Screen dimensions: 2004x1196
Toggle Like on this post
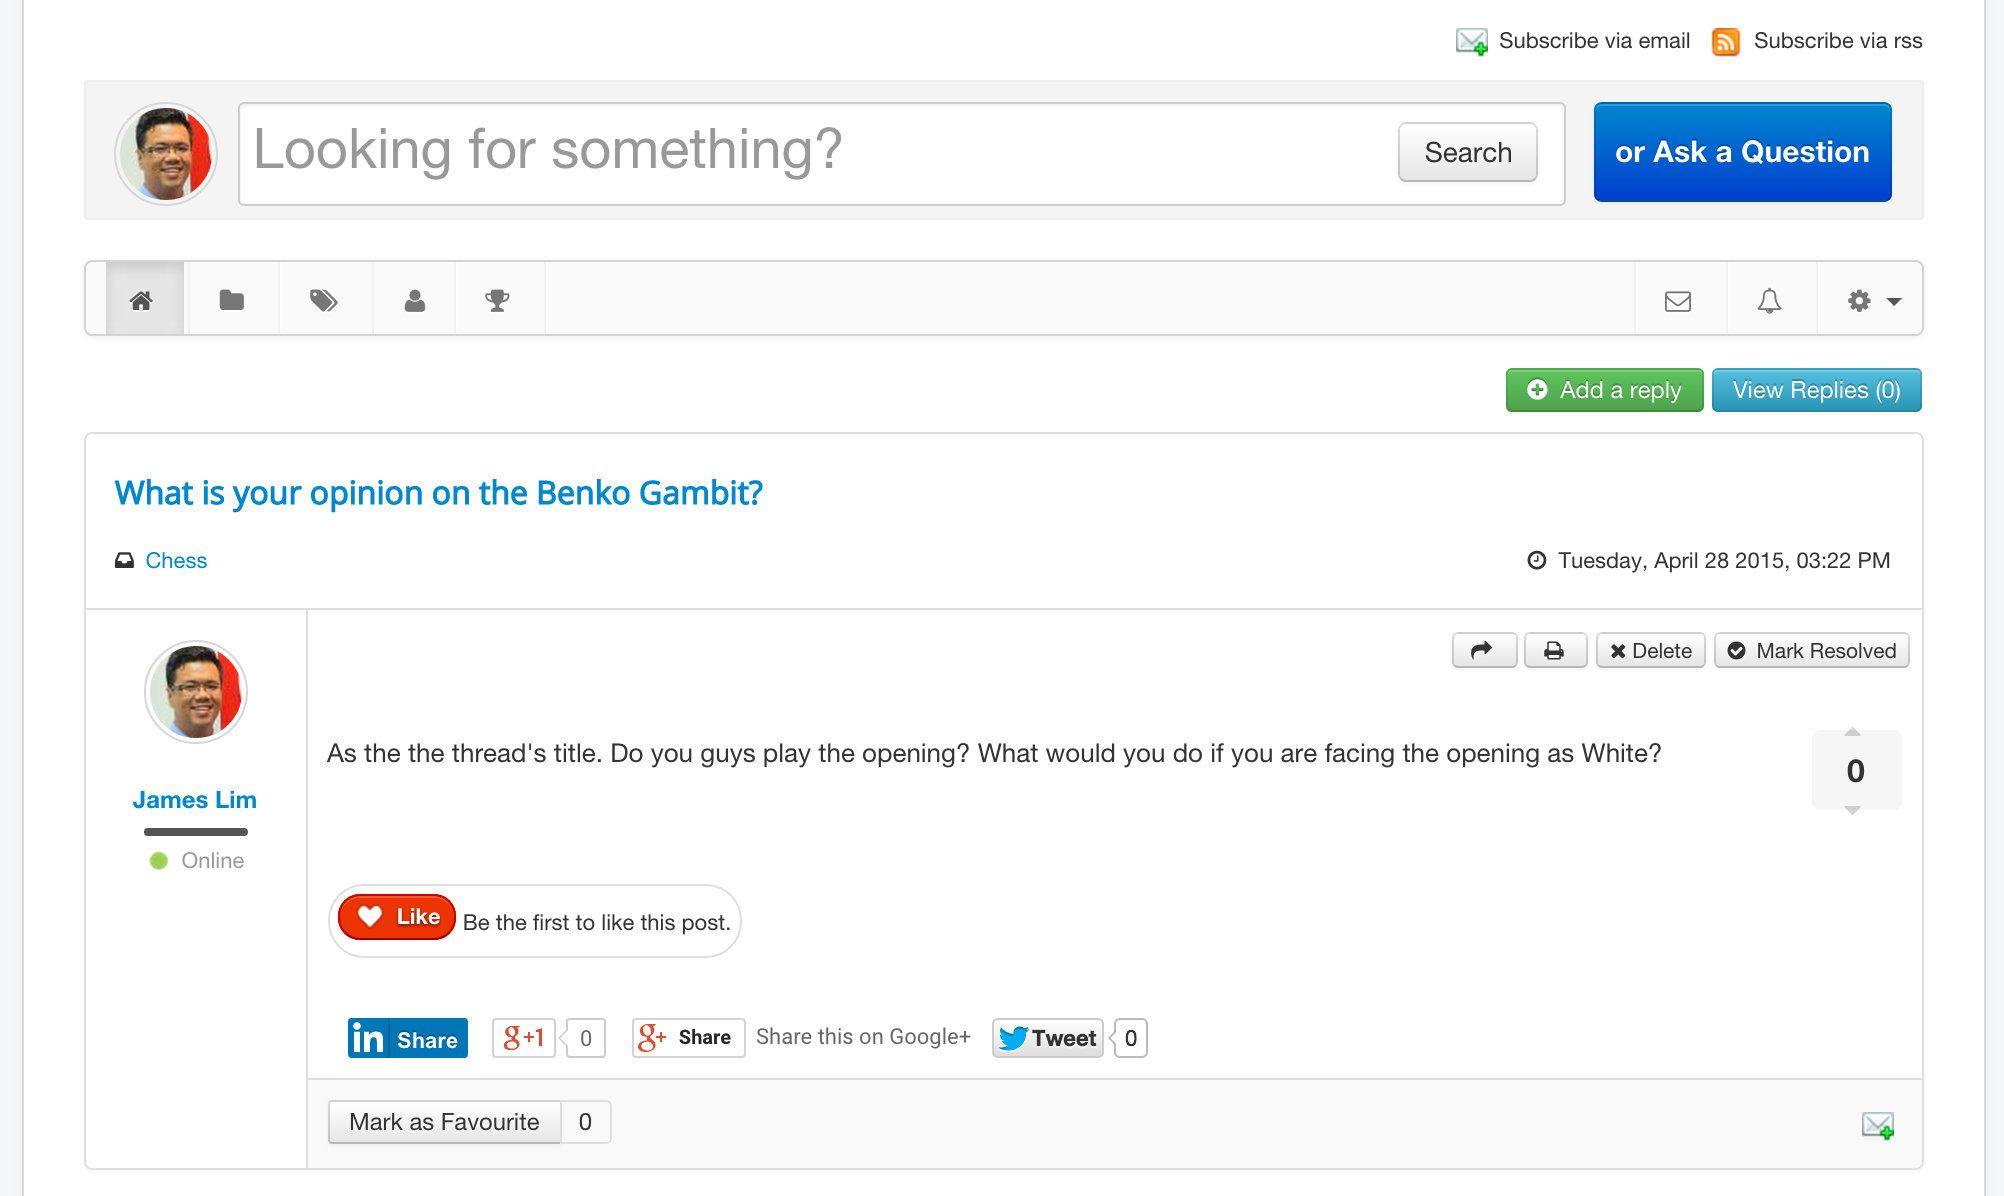coord(398,917)
